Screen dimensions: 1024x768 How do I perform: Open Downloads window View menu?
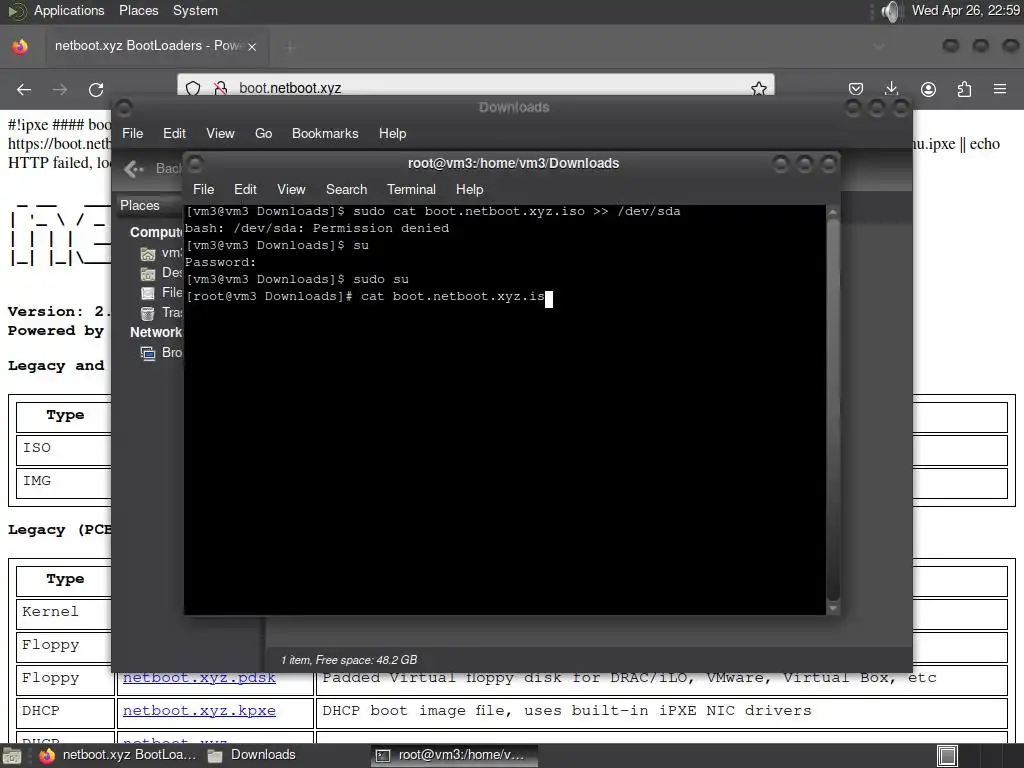220,133
